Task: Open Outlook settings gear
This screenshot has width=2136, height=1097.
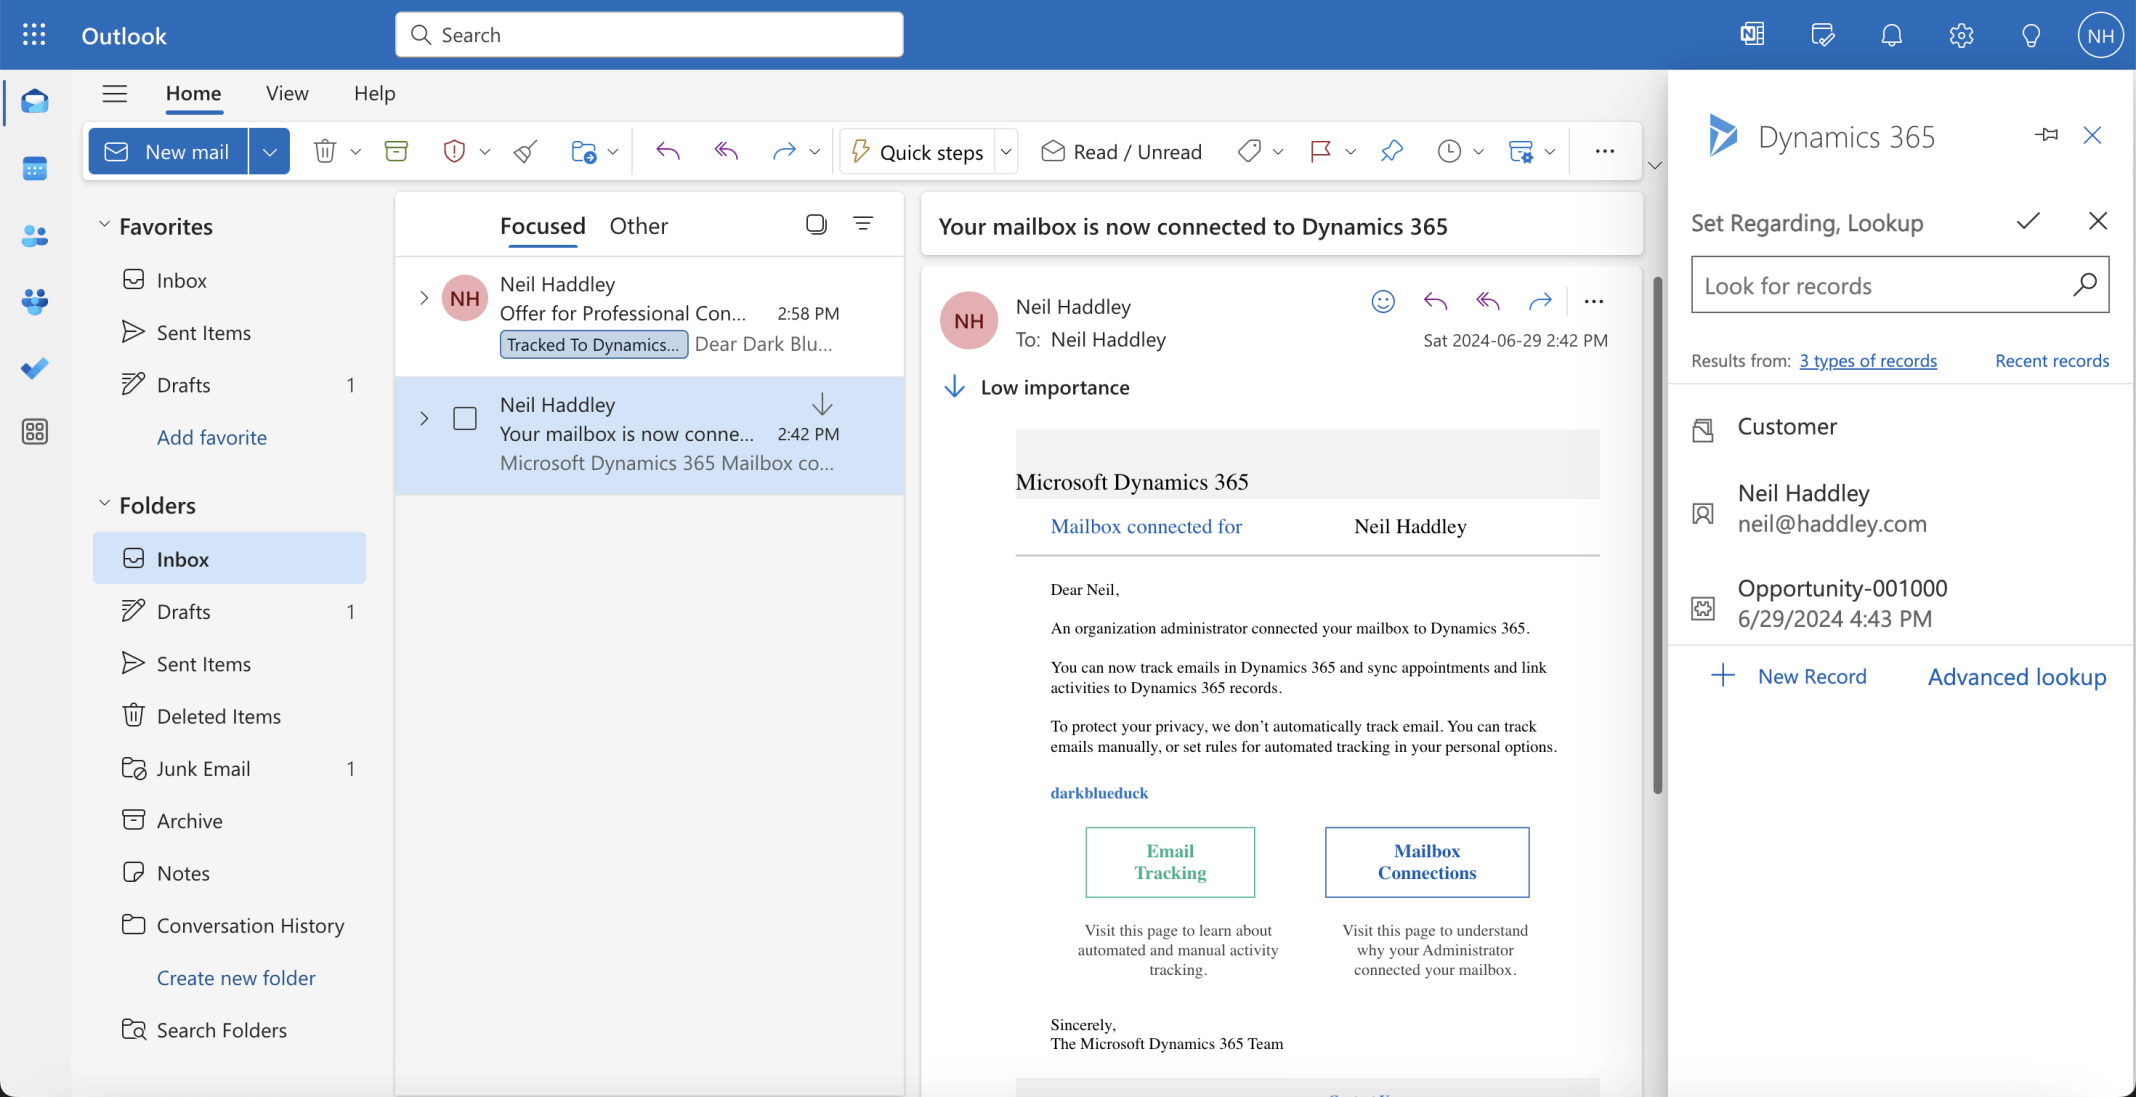Action: point(1961,34)
